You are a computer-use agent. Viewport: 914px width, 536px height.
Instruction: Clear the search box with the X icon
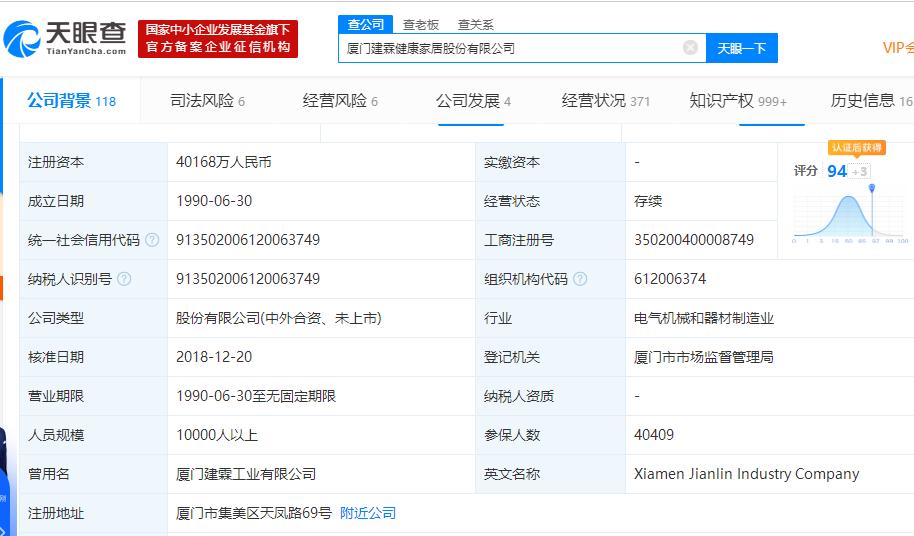pyautogui.click(x=690, y=48)
